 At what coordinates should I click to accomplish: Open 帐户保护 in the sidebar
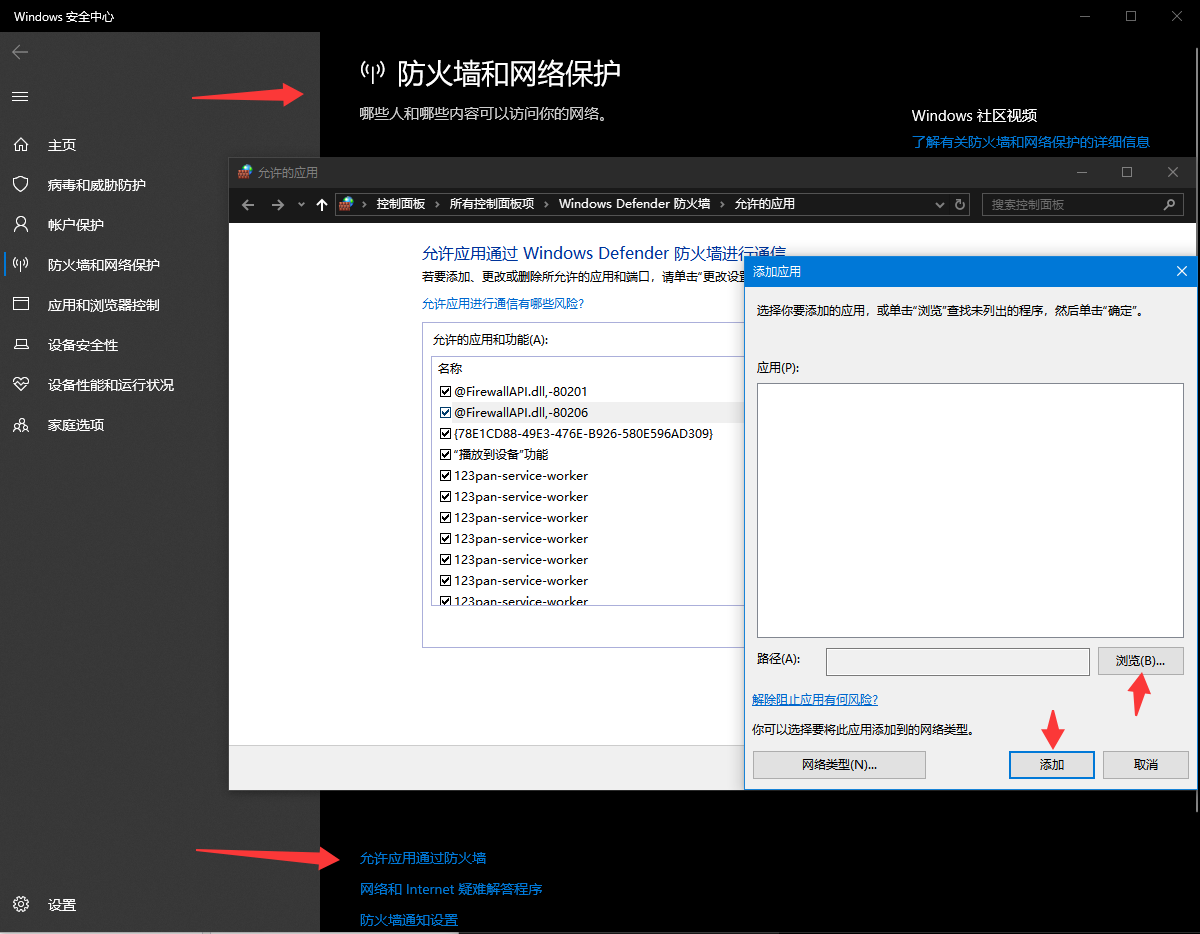point(76,225)
